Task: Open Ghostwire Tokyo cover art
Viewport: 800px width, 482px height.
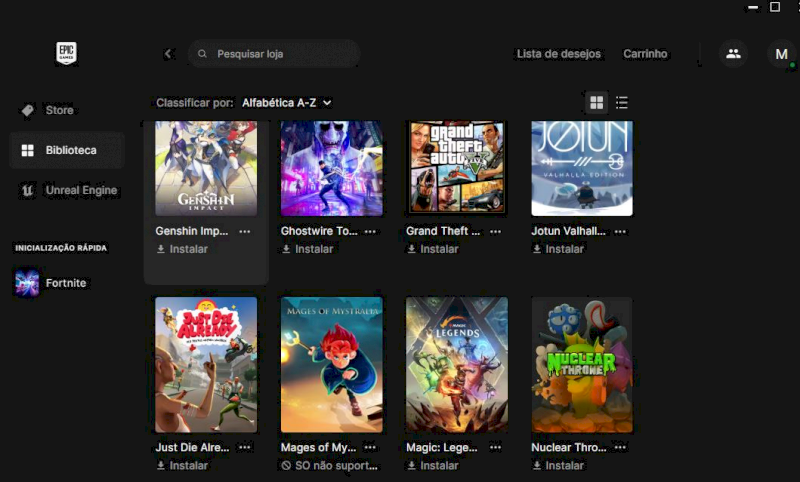Action: click(x=332, y=168)
